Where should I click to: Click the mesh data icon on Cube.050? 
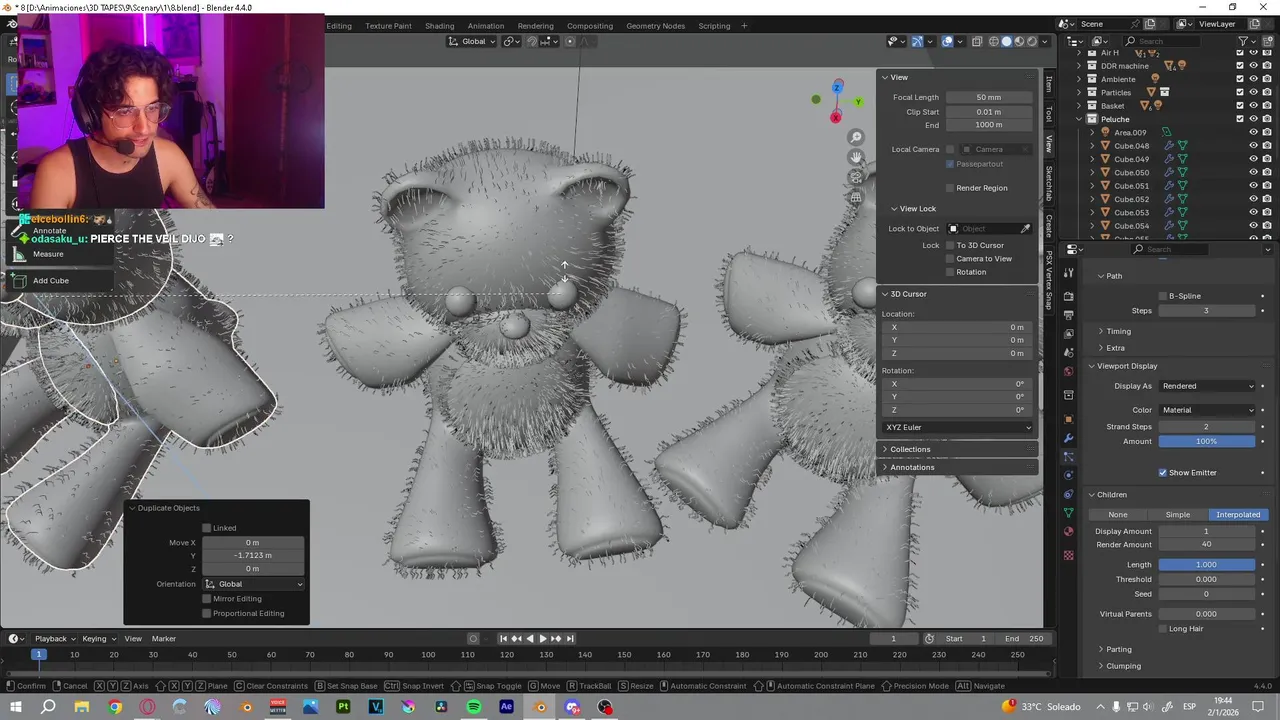(1182, 172)
